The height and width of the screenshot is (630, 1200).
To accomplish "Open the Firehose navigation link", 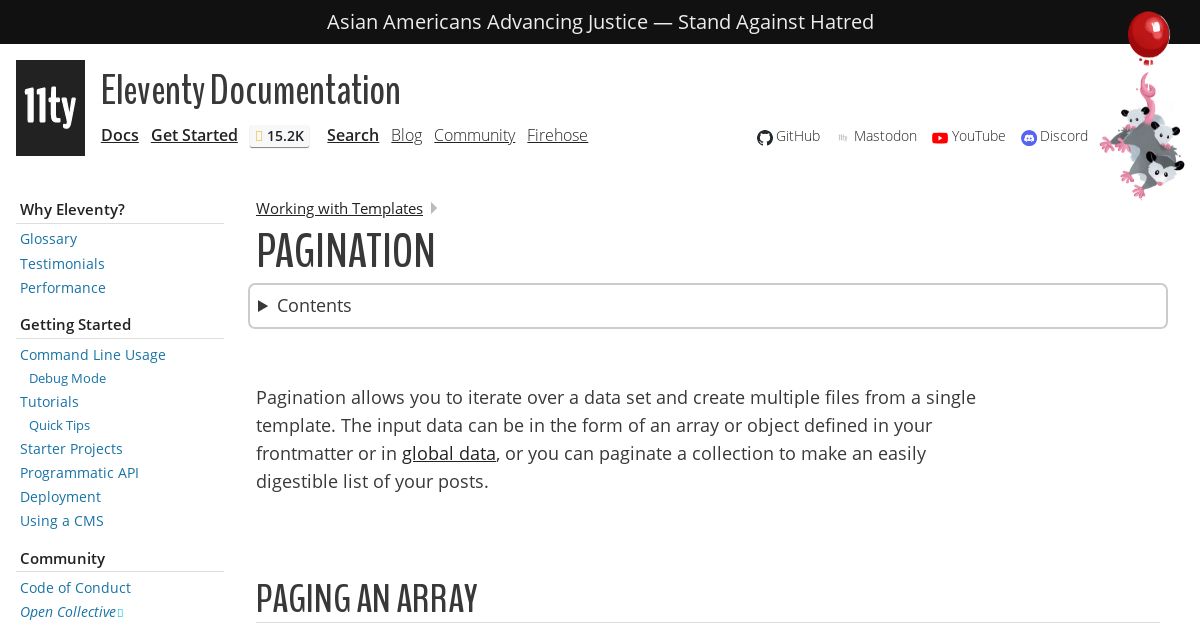I will point(557,135).
